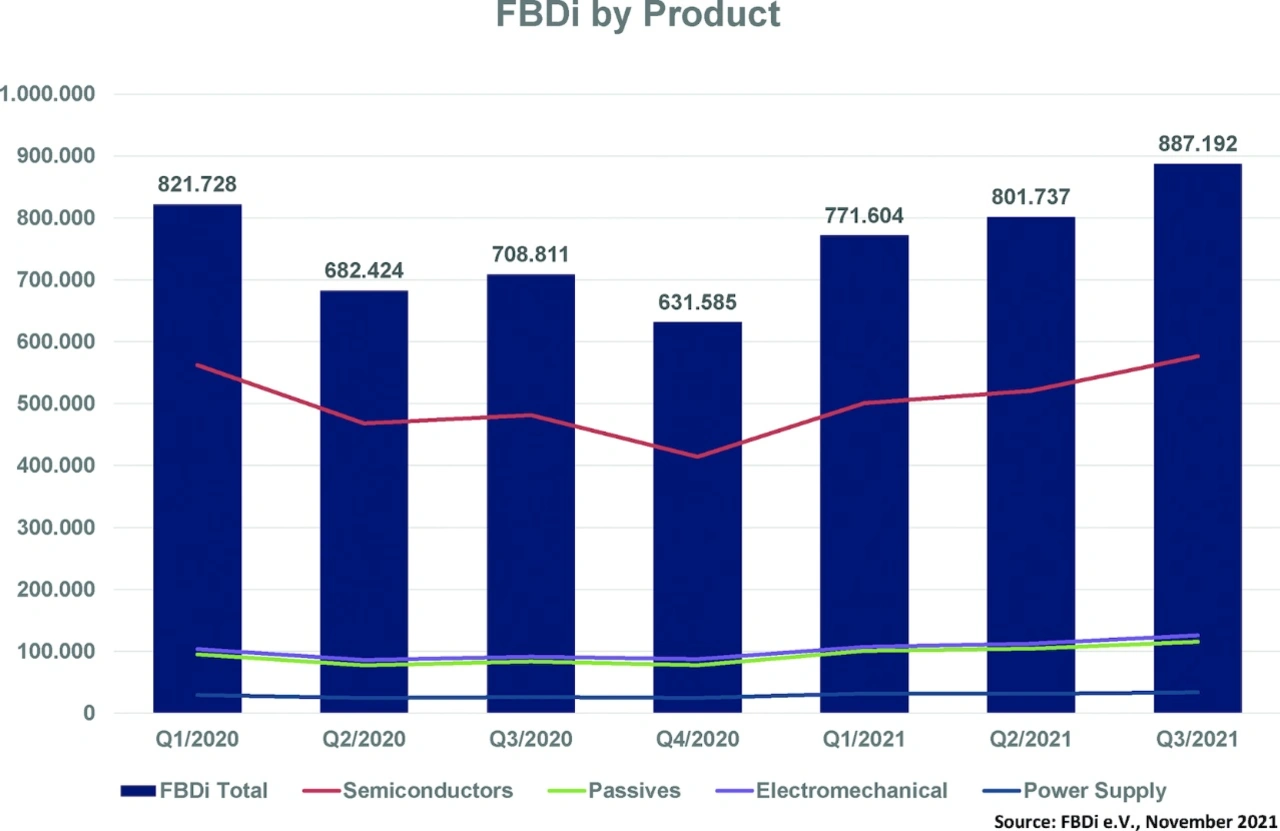
Task: Select the Electromechanical legend label
Action: [x=851, y=791]
